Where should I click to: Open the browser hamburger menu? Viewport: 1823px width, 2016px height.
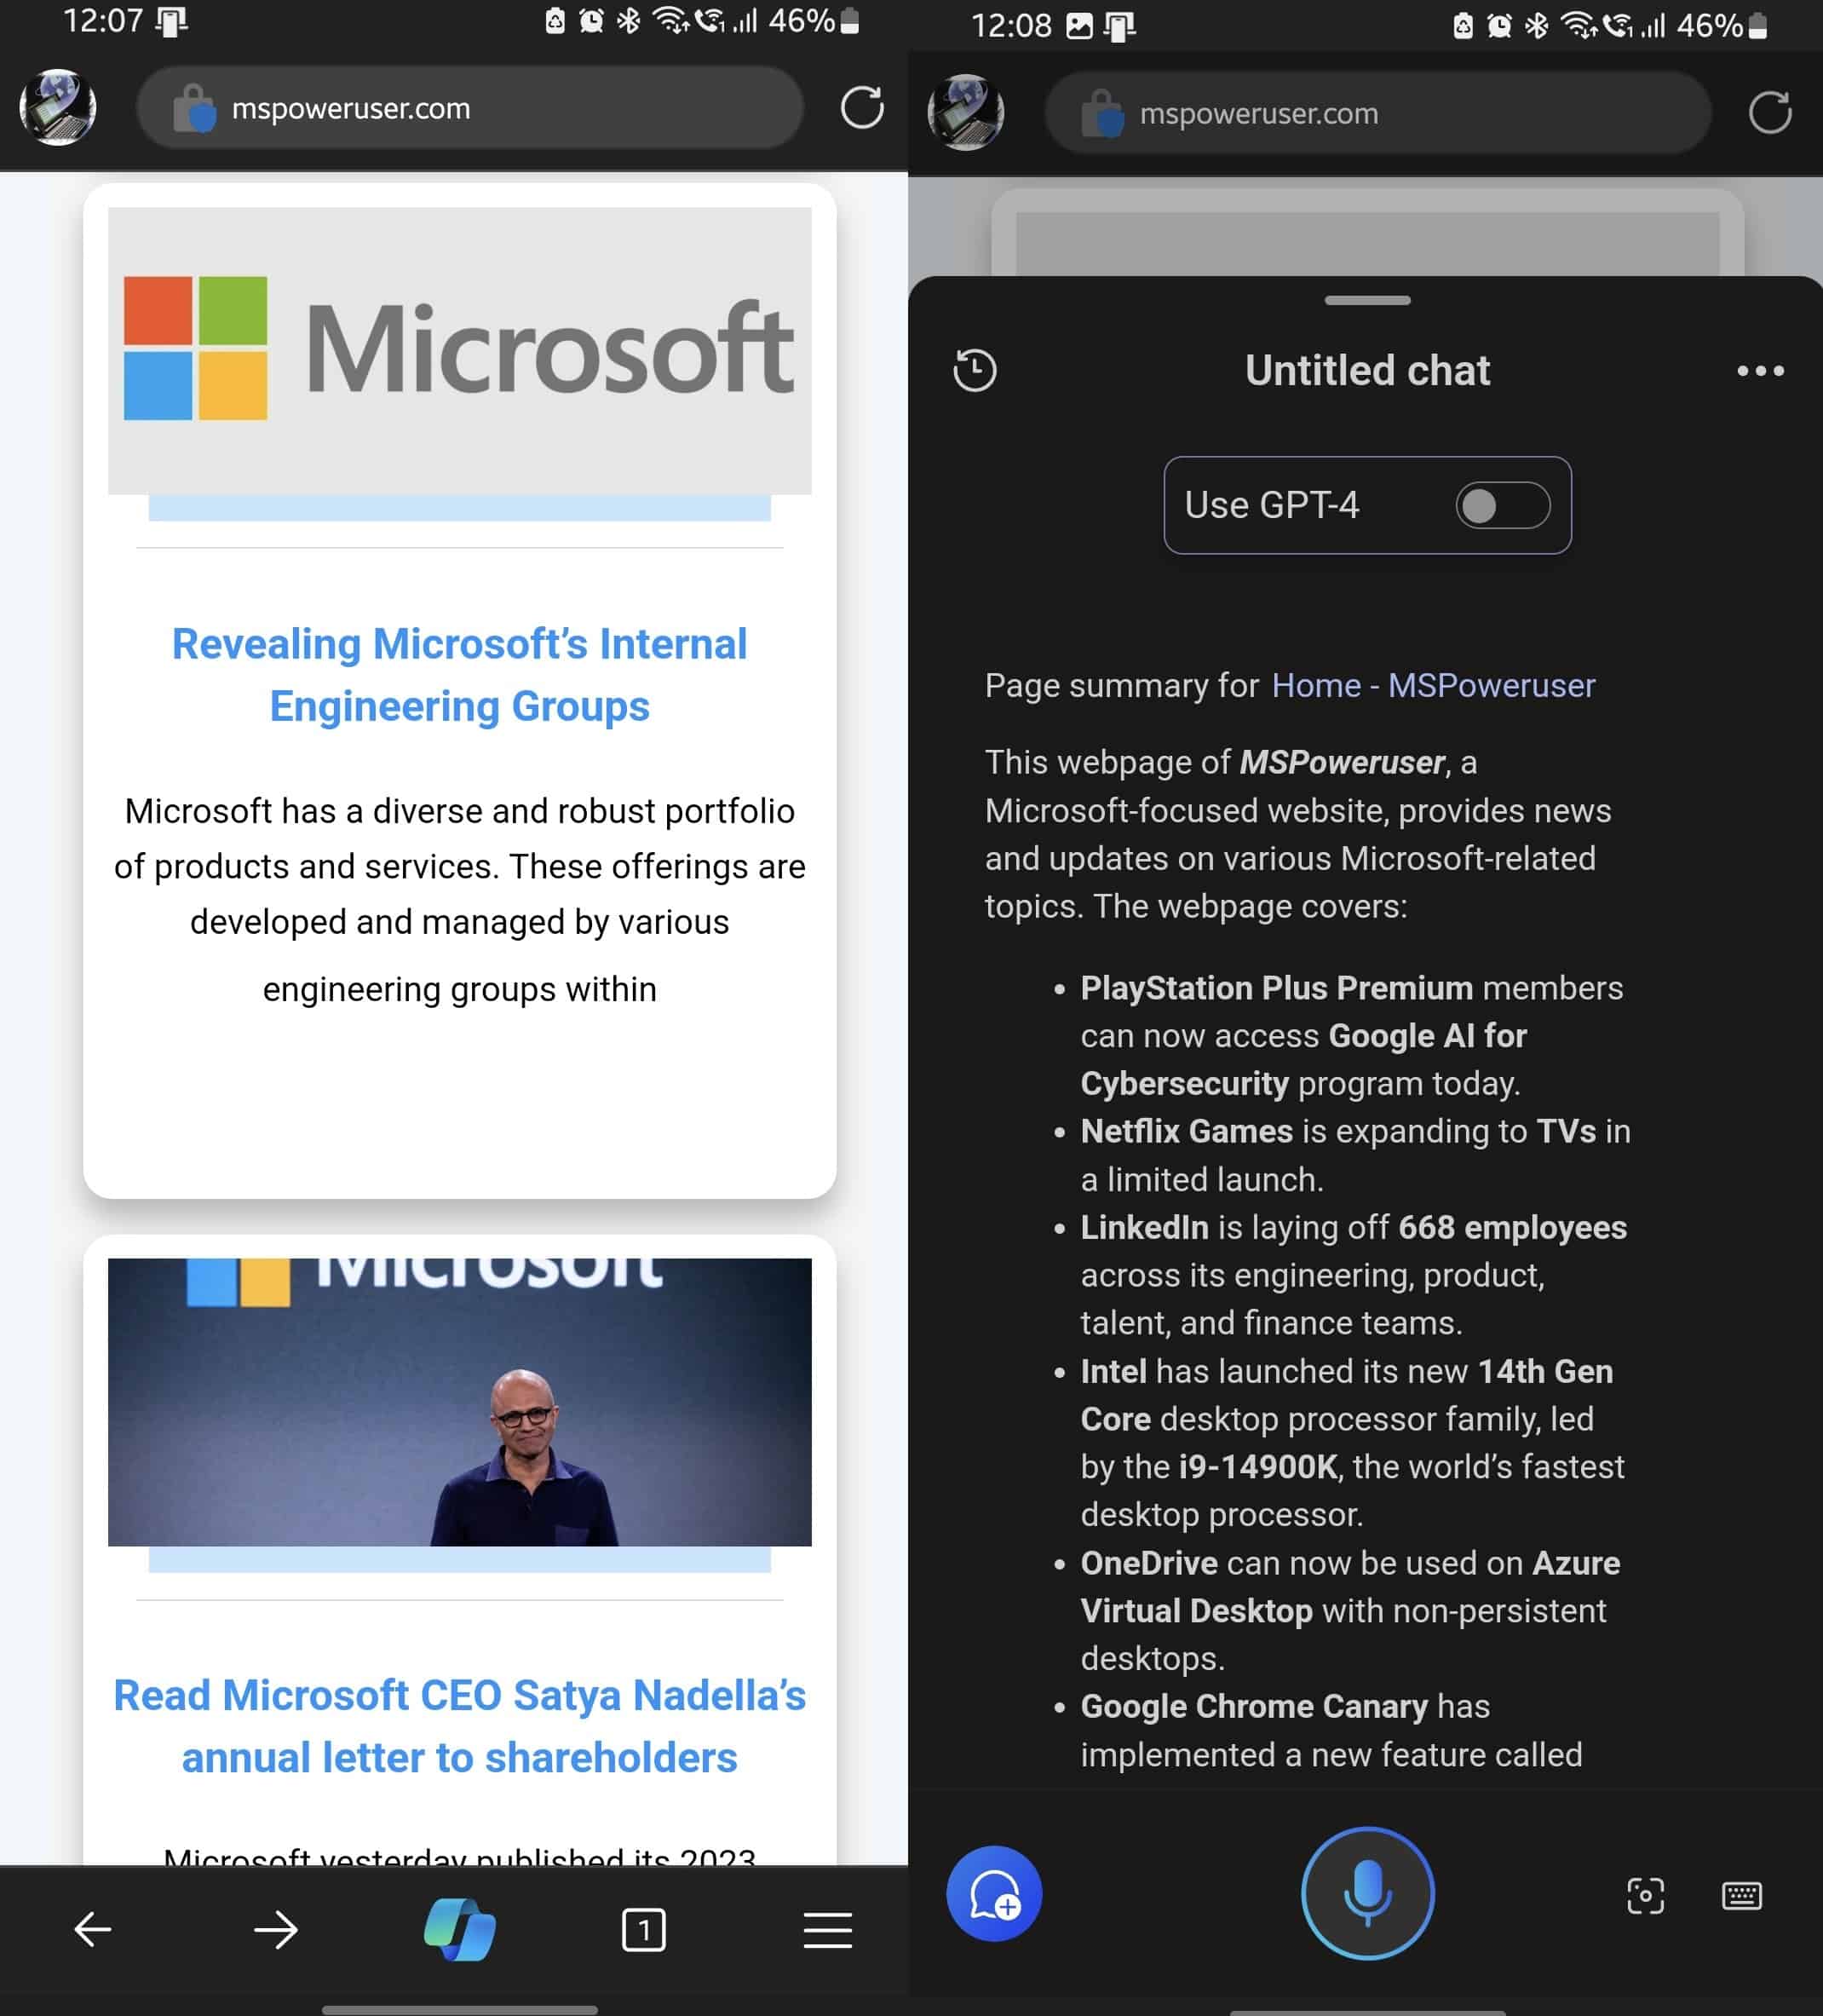coord(827,1930)
